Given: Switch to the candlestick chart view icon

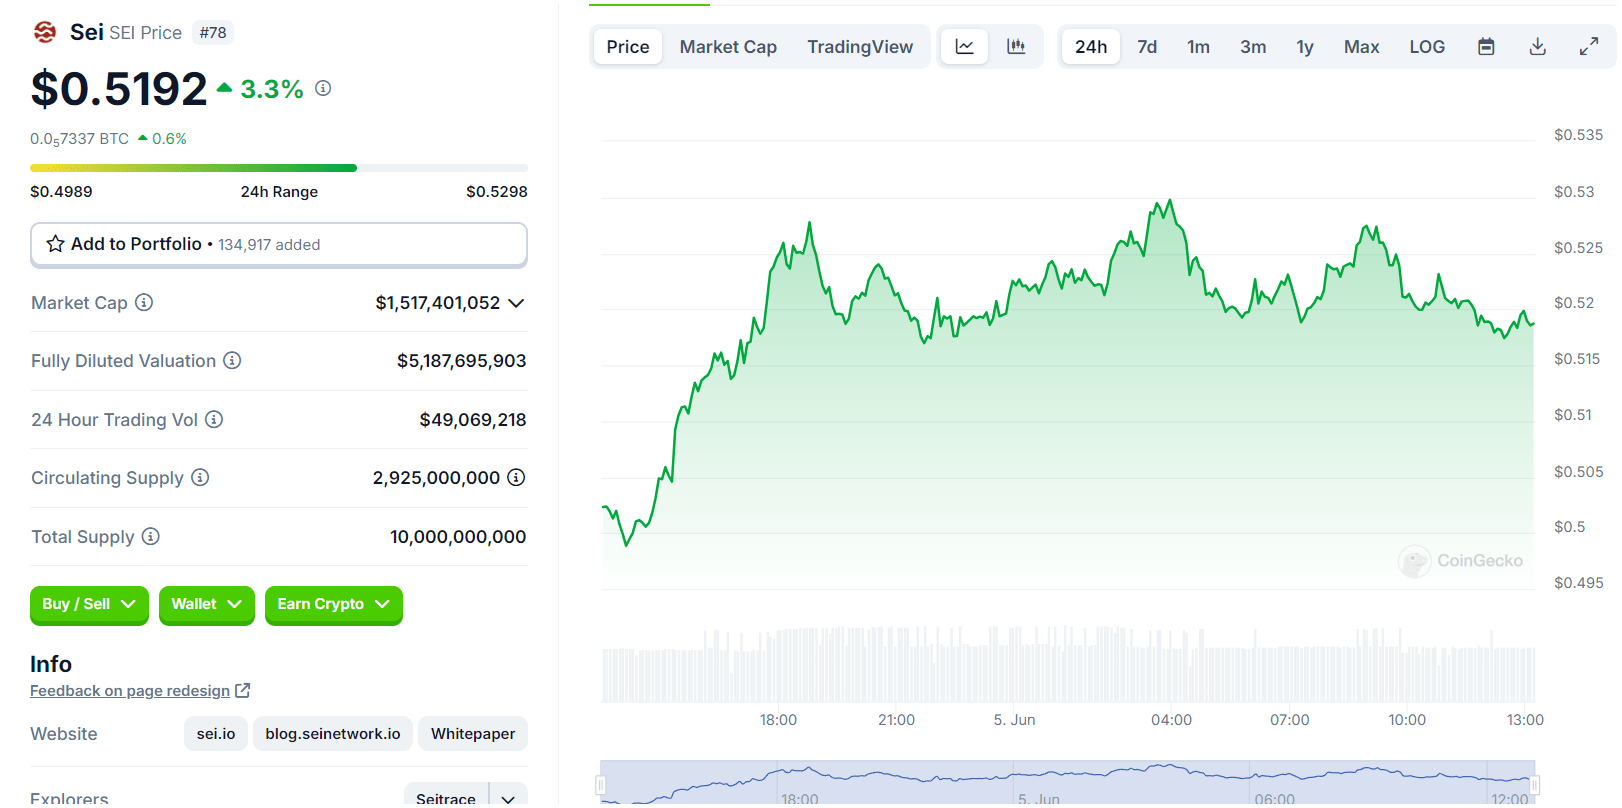Looking at the screenshot, I should pos(1016,46).
